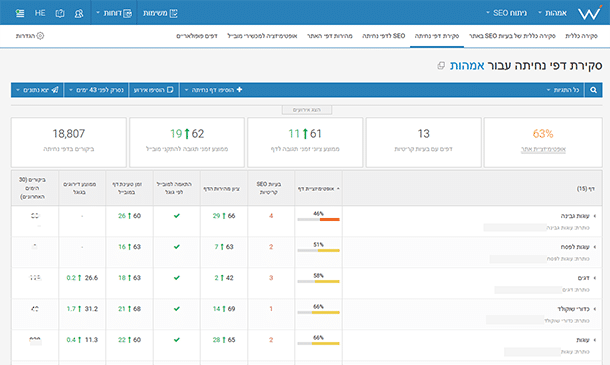The height and width of the screenshot is (365, 610).
Task: Click ranking value 11.3 in עוגות row
Action: [91, 340]
